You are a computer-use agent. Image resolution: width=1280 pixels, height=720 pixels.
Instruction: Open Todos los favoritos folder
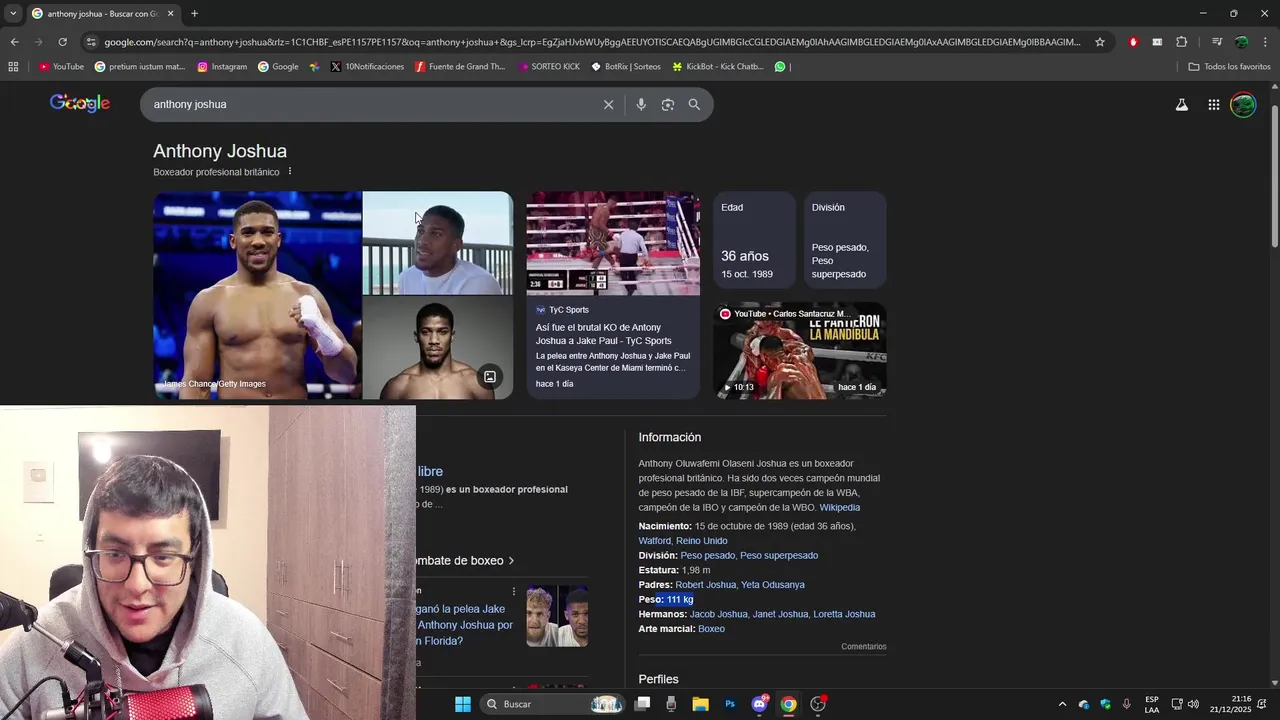tap(1229, 67)
